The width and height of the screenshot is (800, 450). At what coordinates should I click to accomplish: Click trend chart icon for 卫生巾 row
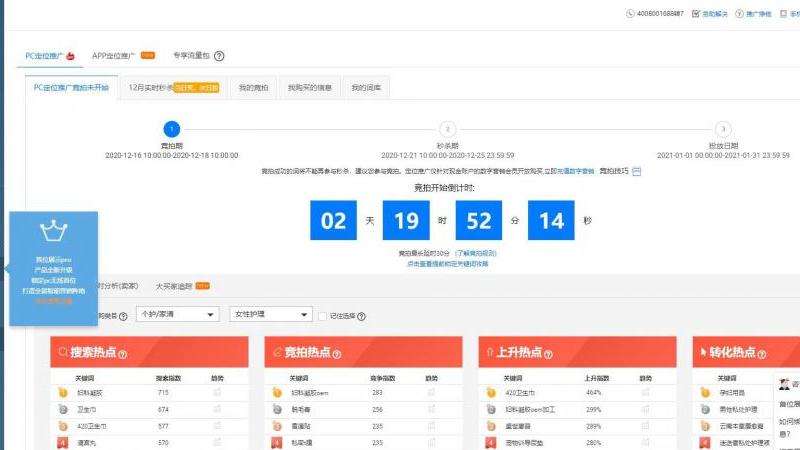tap(217, 409)
